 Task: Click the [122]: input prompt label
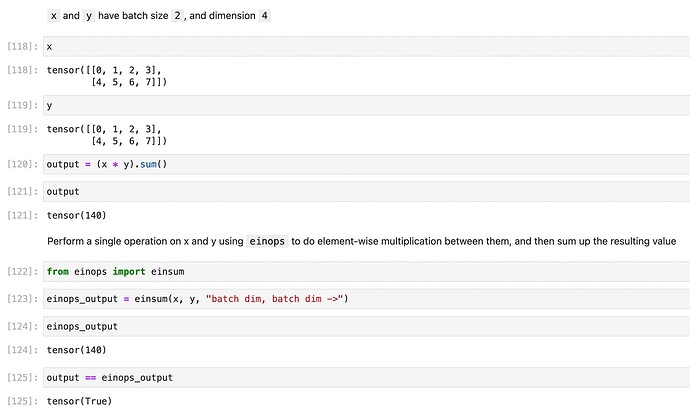22,272
